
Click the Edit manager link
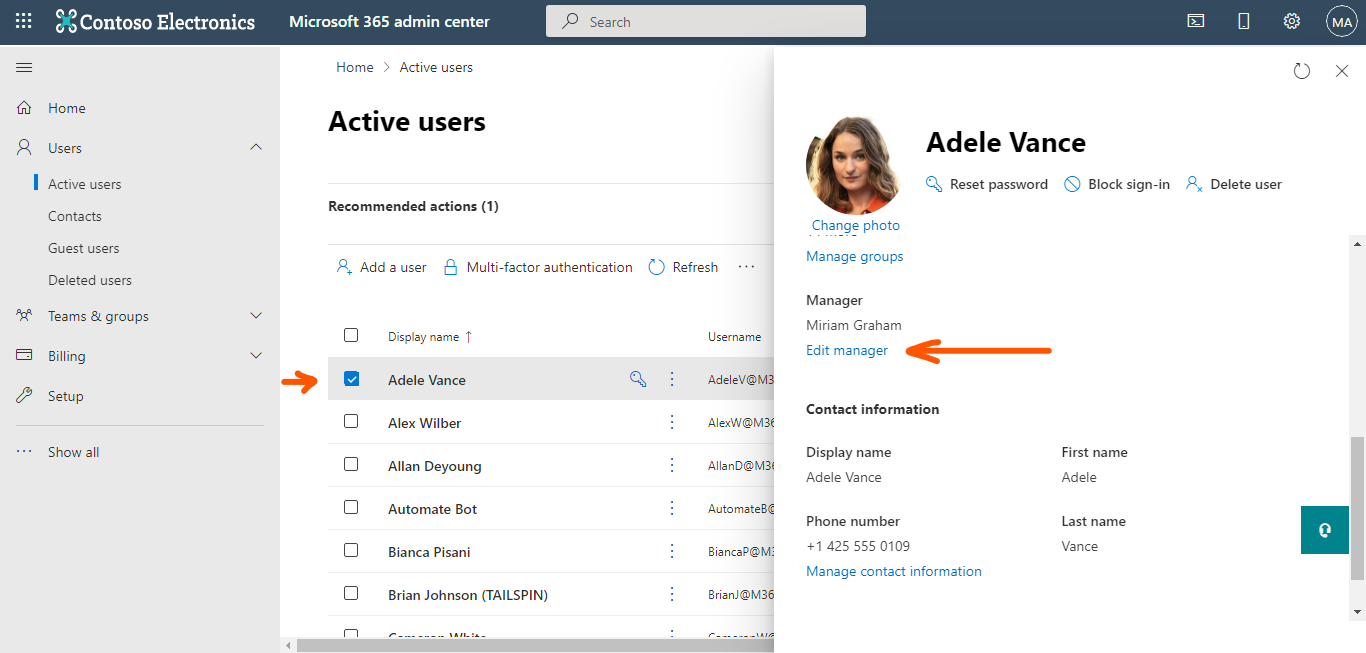pyautogui.click(x=846, y=350)
